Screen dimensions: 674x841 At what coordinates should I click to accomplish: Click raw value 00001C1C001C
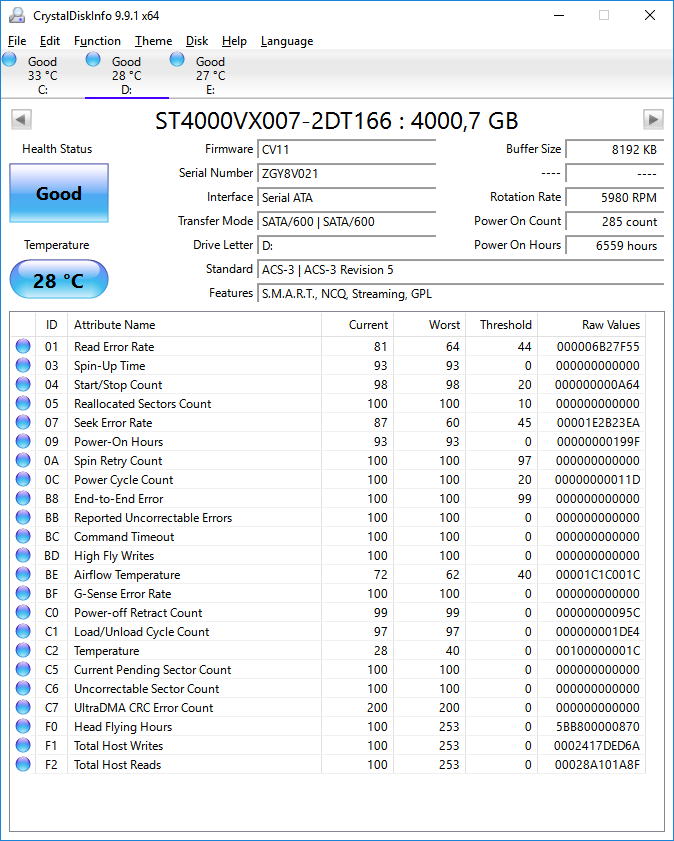[598, 575]
